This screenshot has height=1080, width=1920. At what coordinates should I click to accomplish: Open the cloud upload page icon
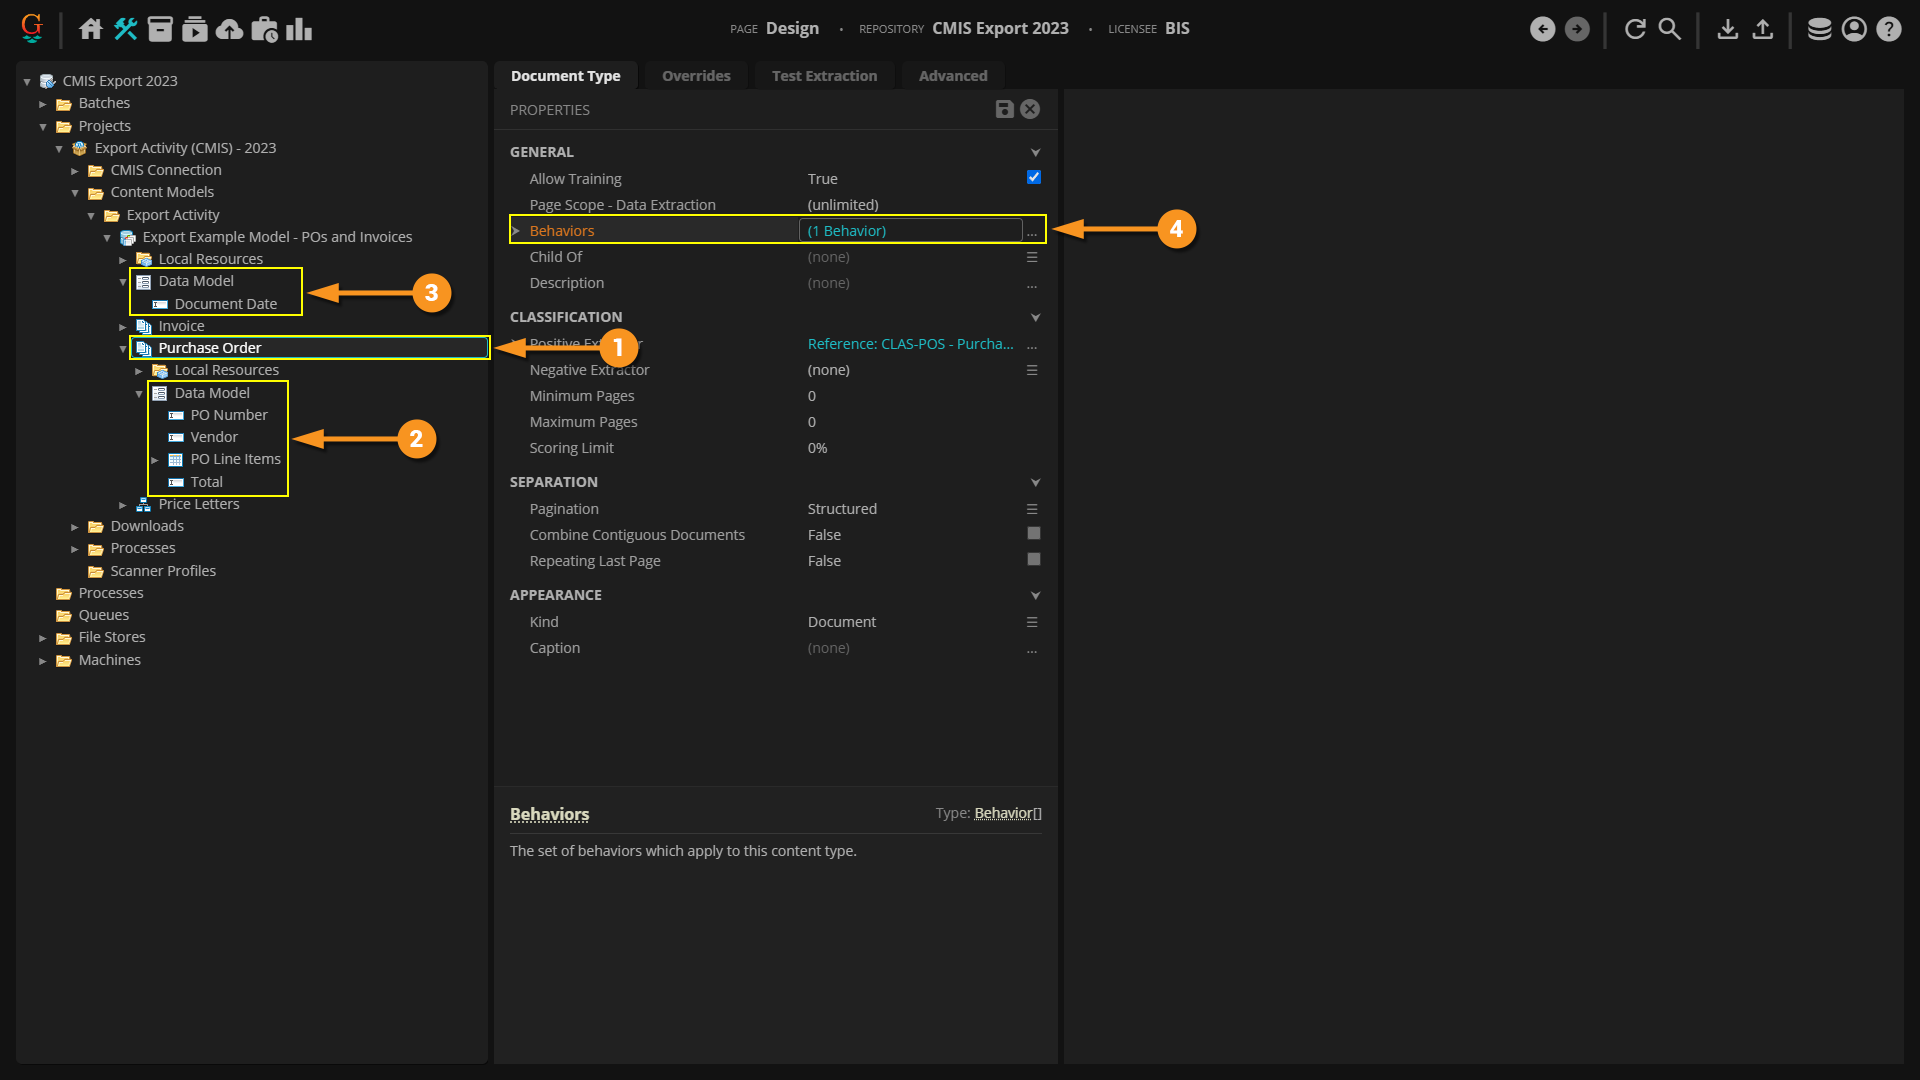coord(229,29)
